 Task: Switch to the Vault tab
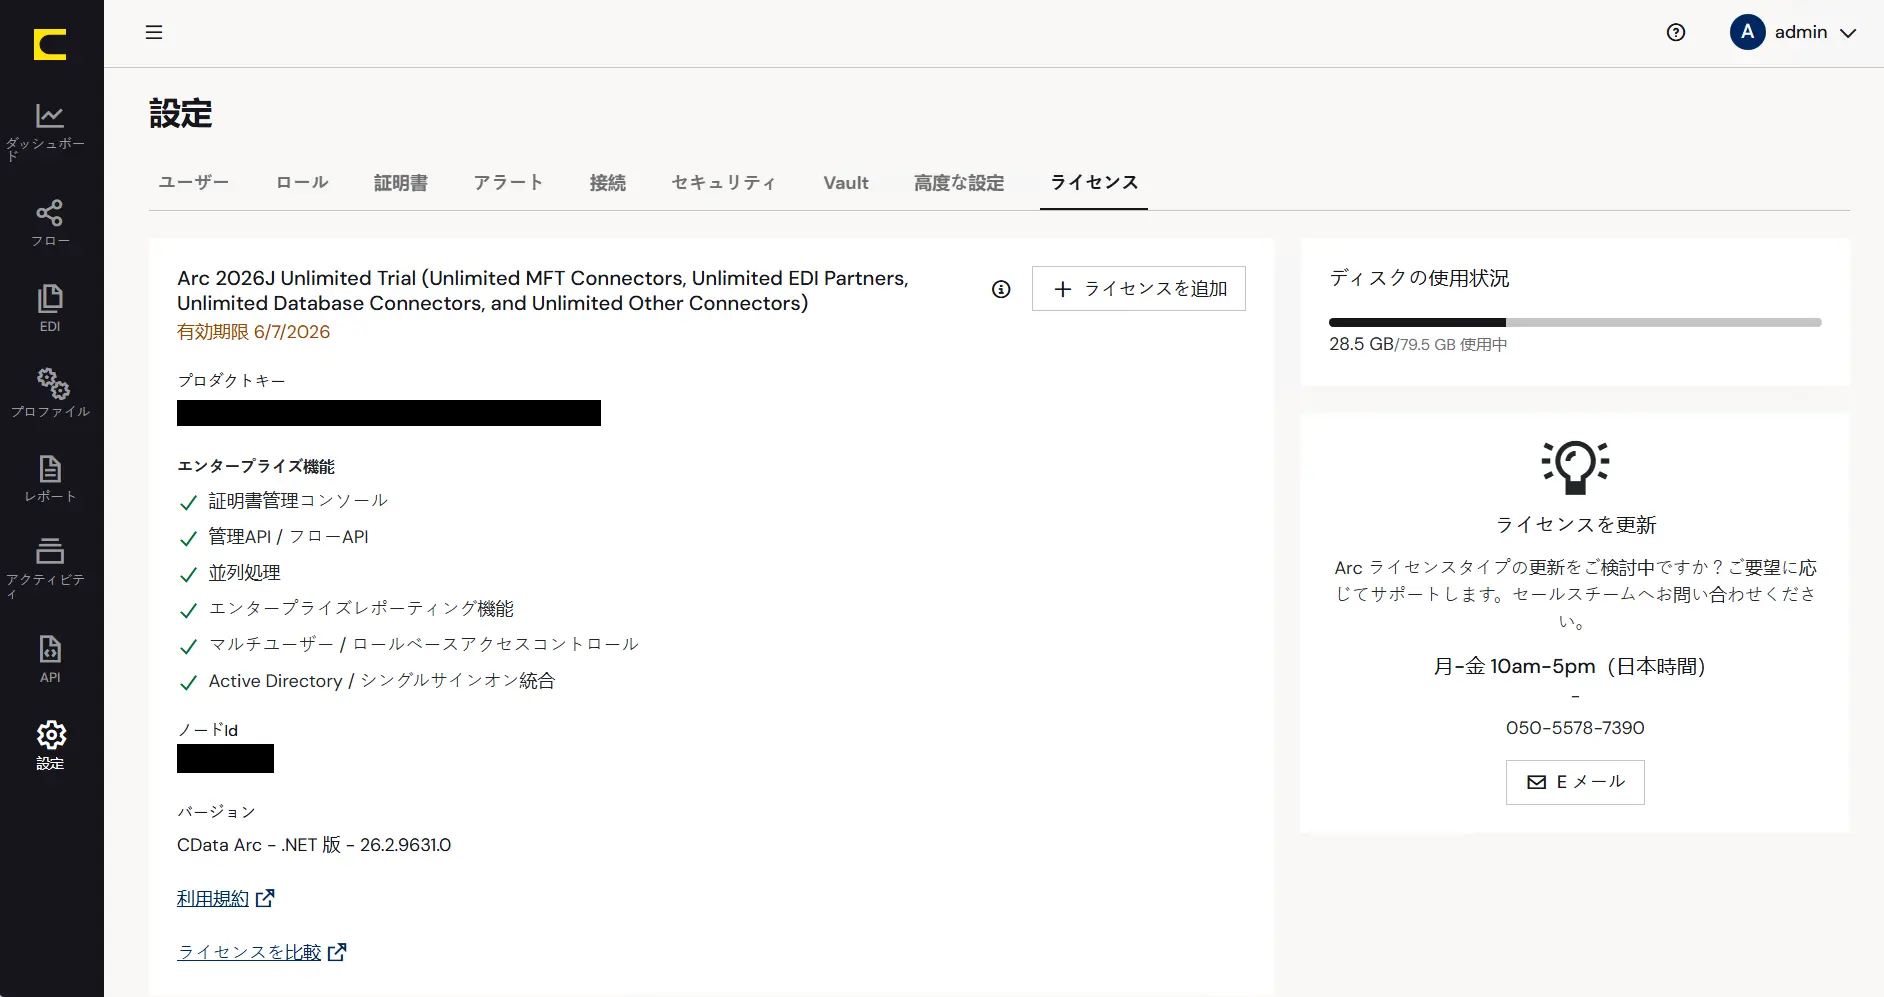click(x=846, y=182)
